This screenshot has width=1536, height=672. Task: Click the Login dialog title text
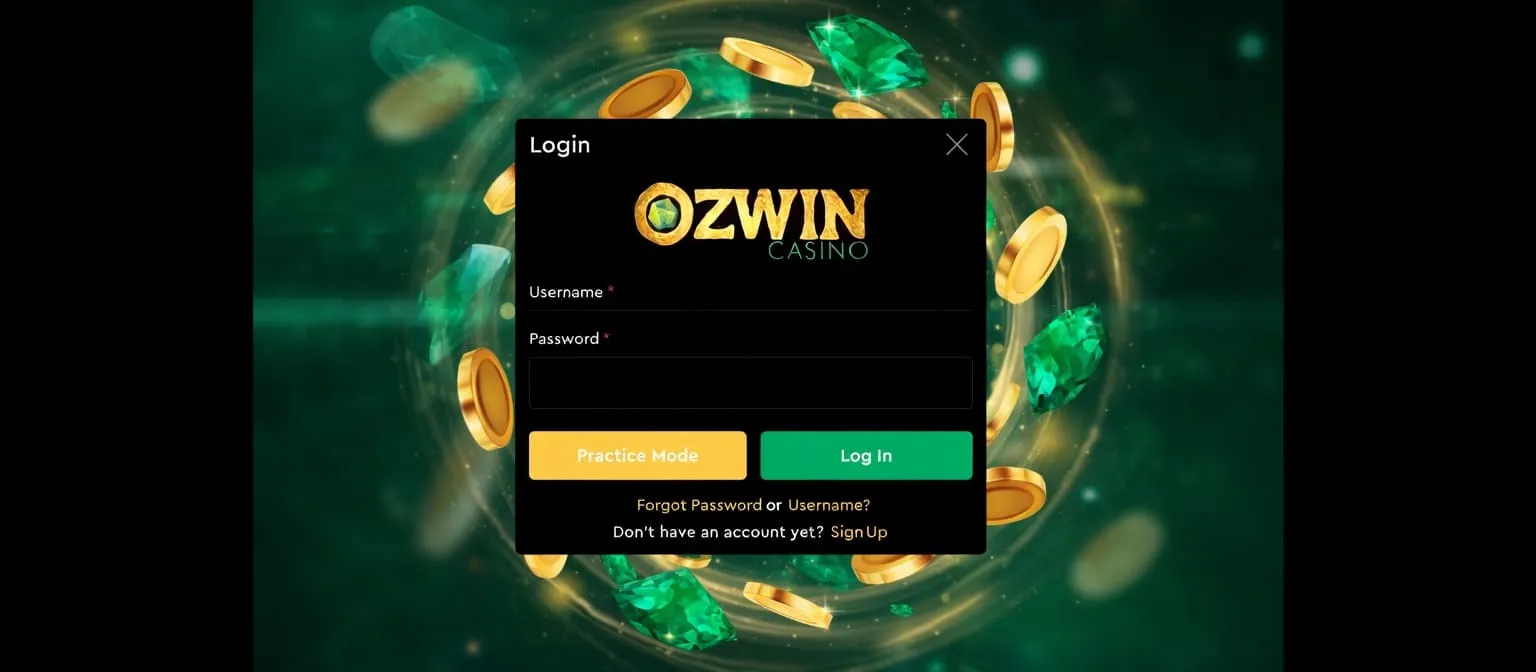pyautogui.click(x=560, y=145)
